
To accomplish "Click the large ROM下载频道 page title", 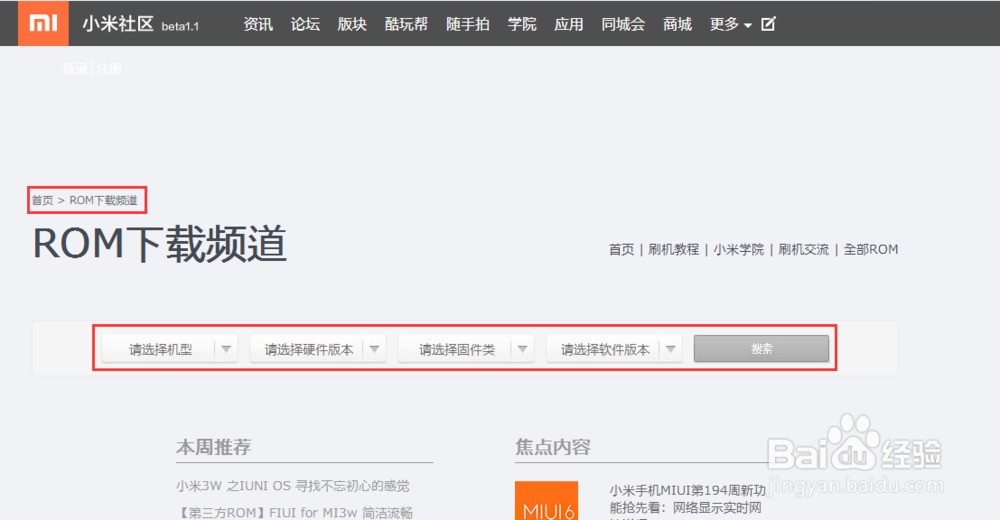I will pyautogui.click(x=159, y=244).
